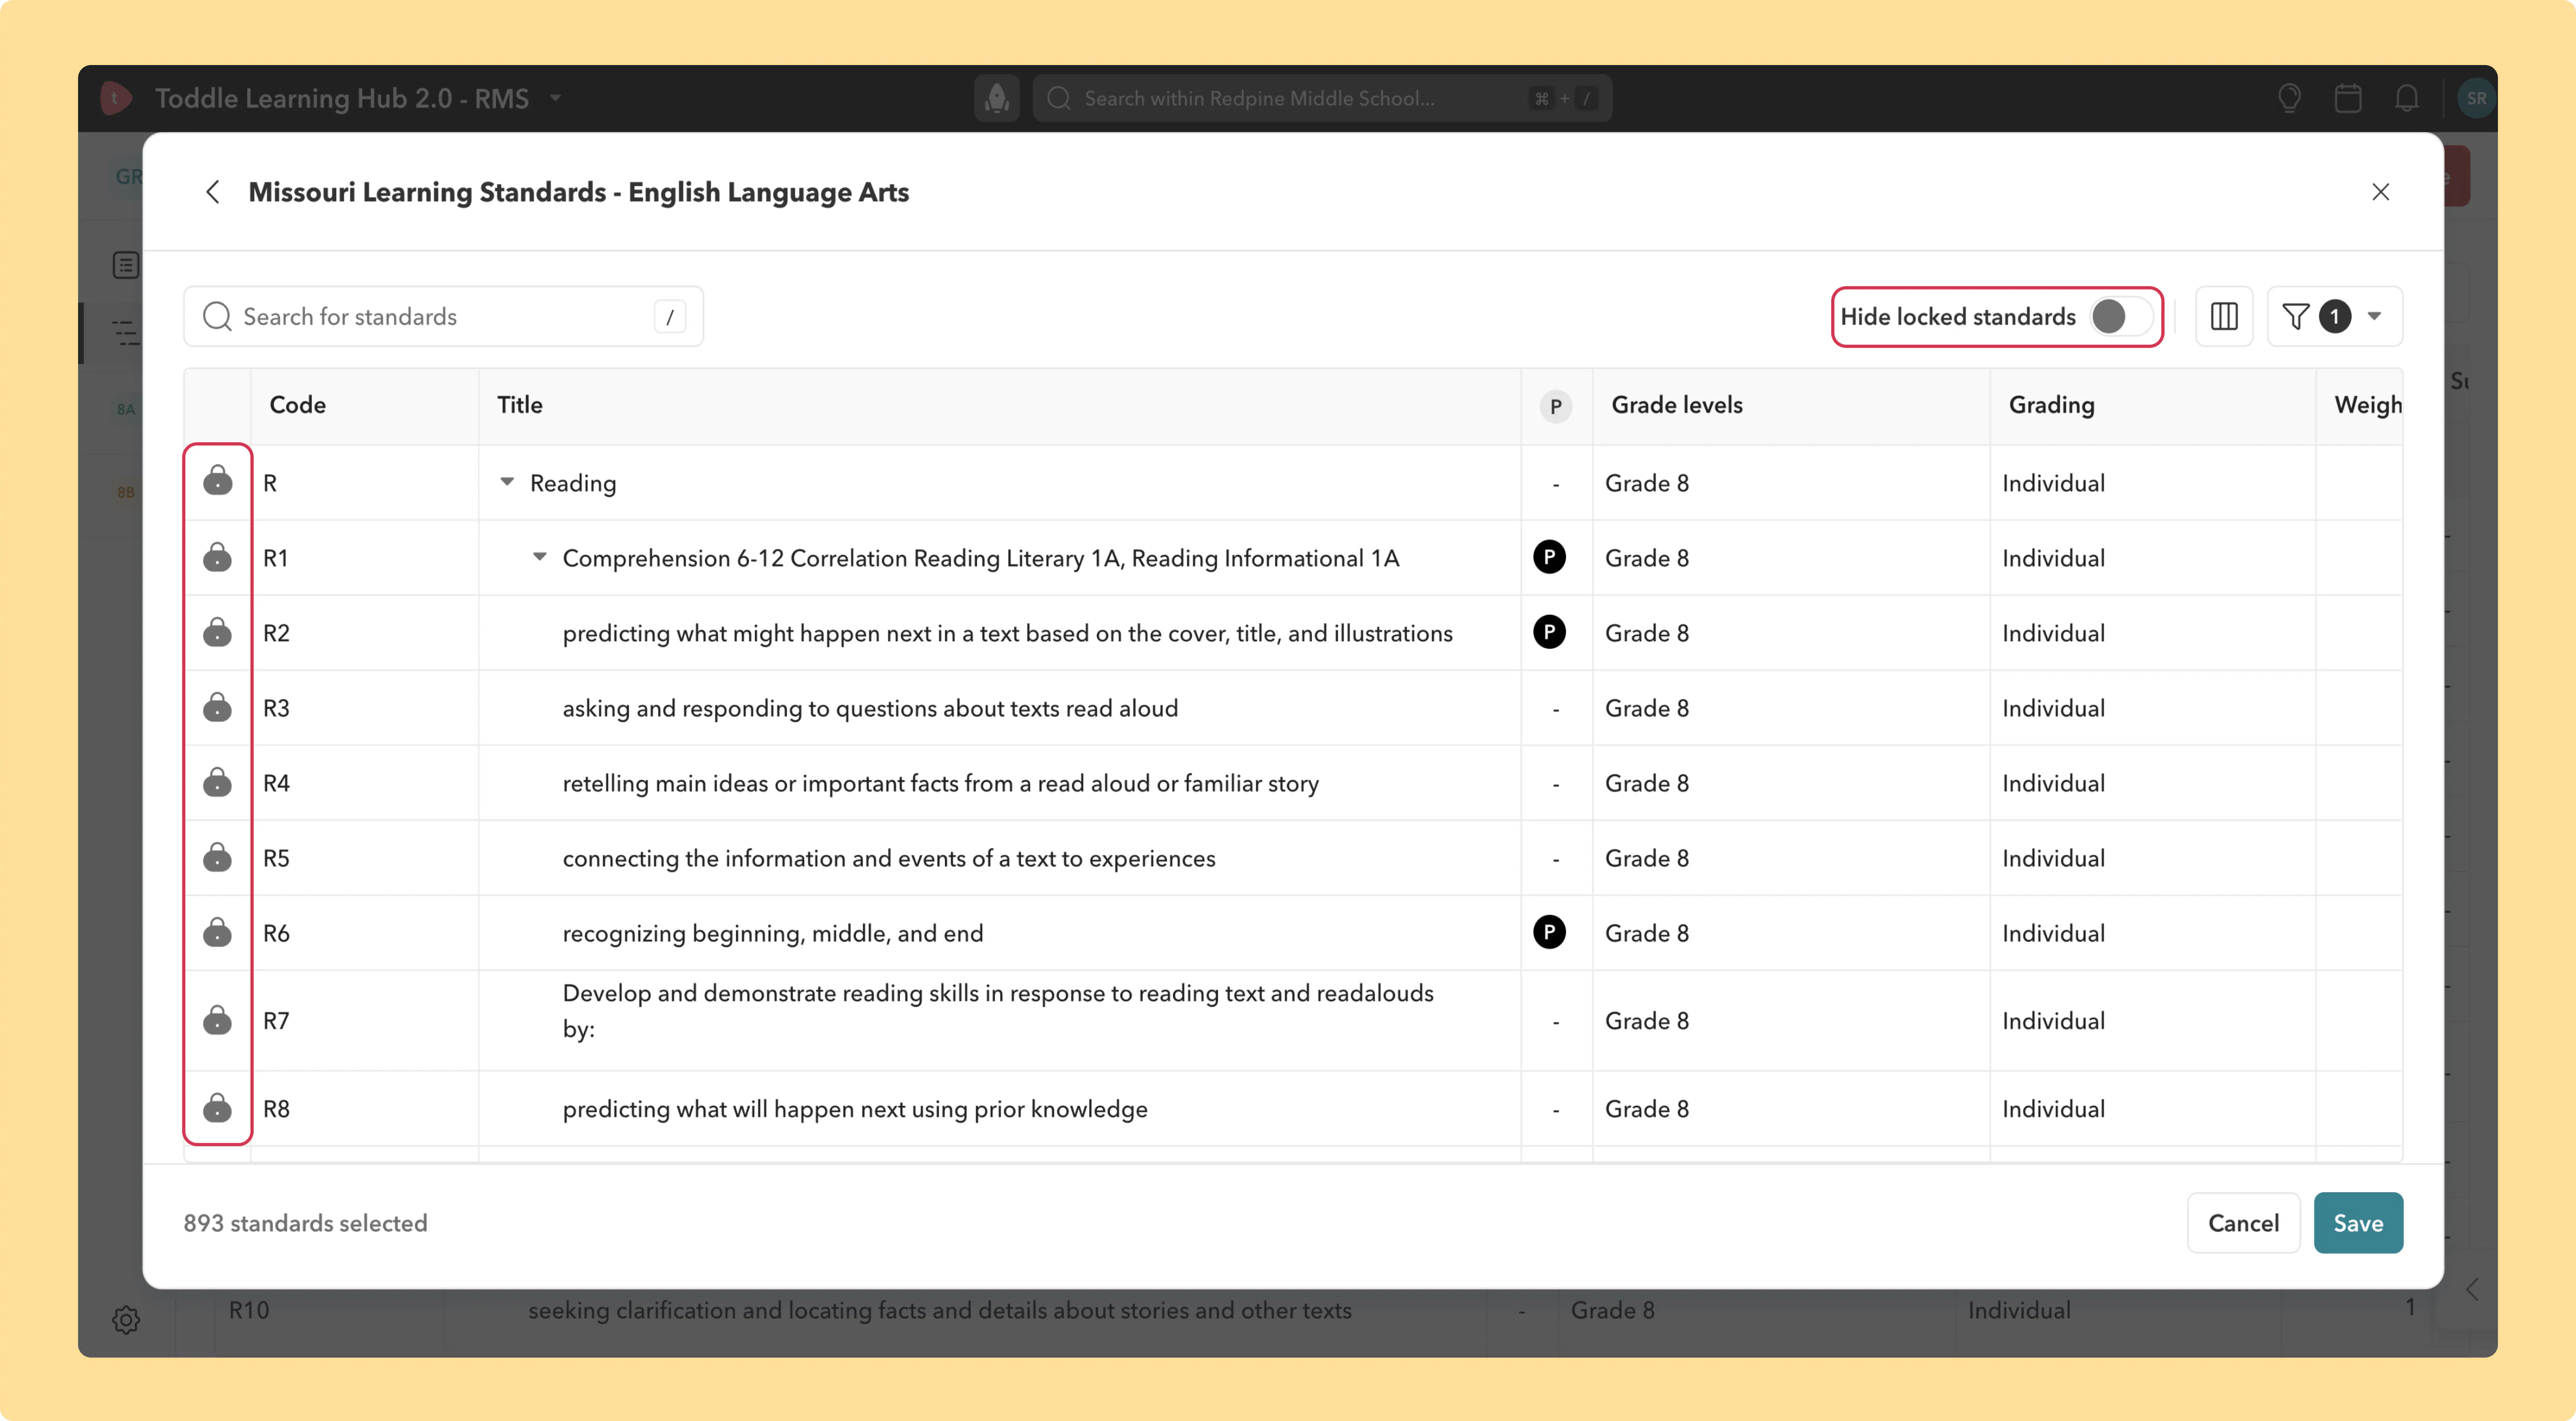The image size is (2576, 1421).
Task: Select the 'asking and responding to questions' standard
Action: click(870, 708)
